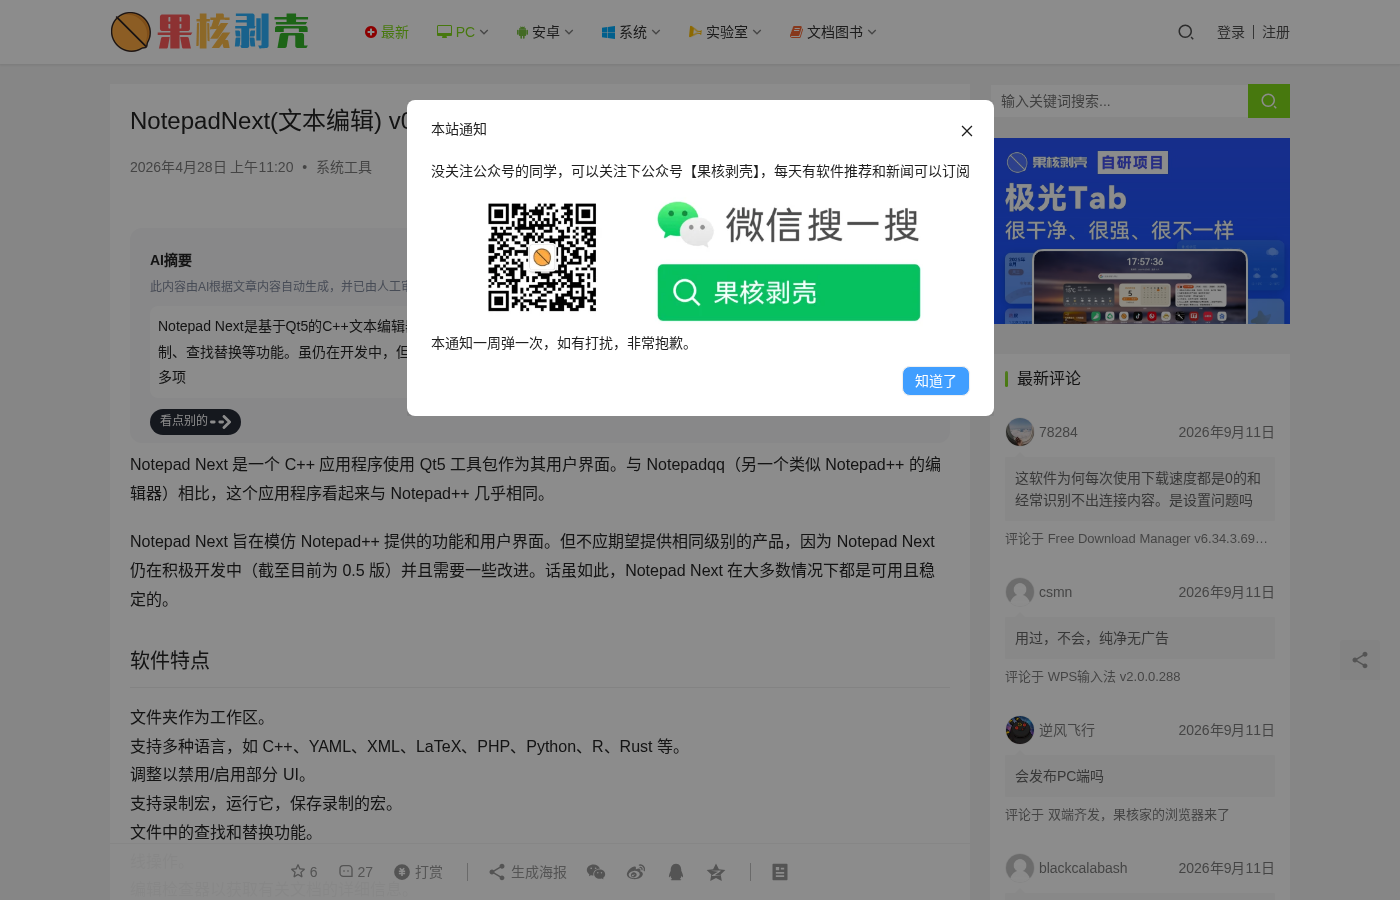Focus the 输入关键词搜索 search field

1120,101
